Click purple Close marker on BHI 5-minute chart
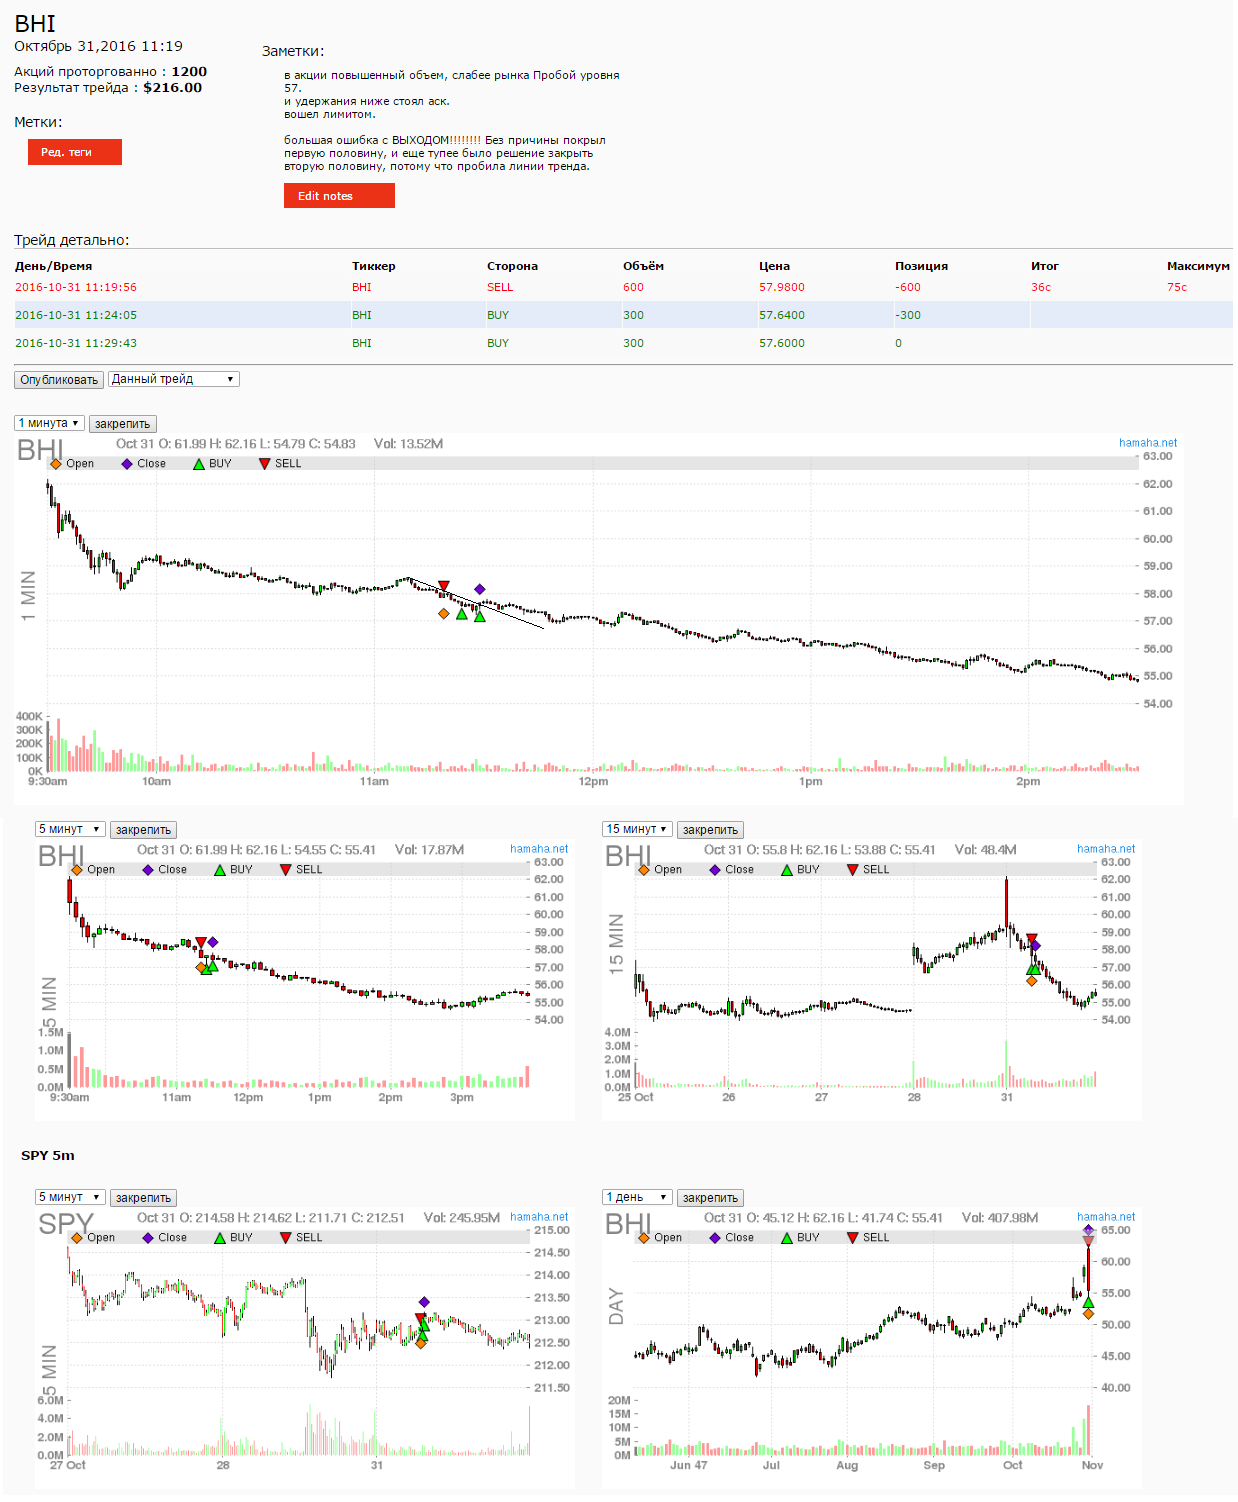1238x1502 pixels. [212, 942]
